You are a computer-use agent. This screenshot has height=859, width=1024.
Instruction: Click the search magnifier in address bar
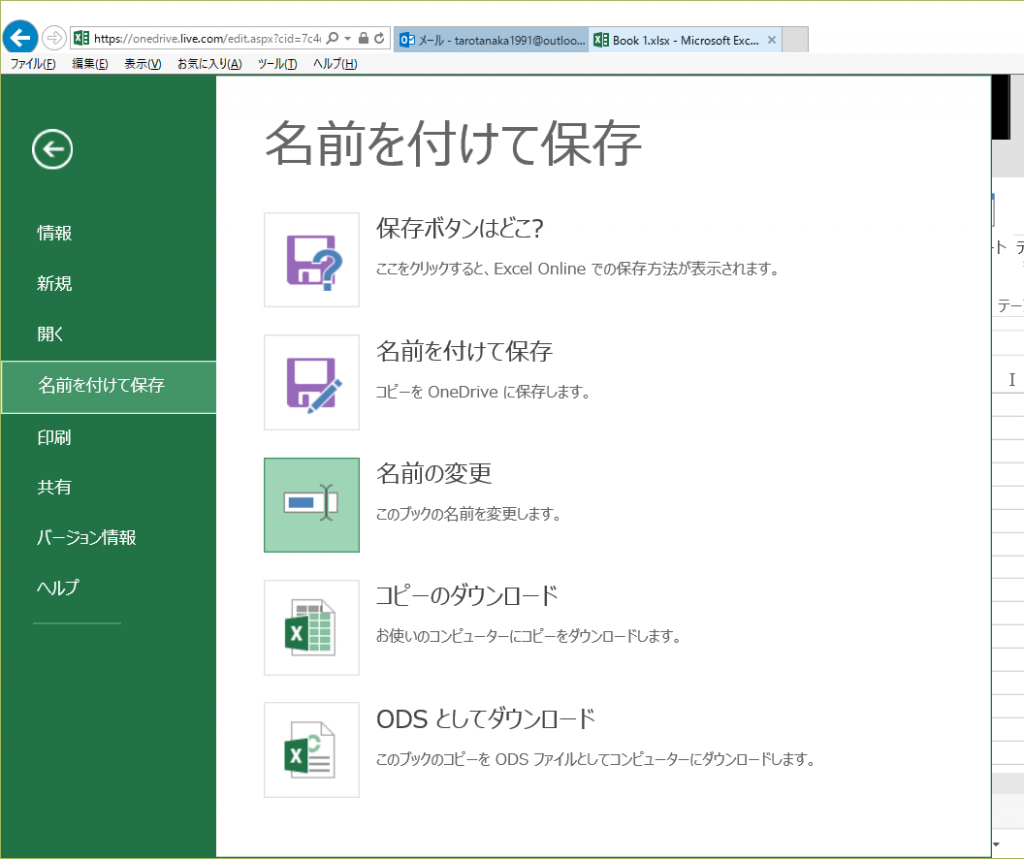332,38
